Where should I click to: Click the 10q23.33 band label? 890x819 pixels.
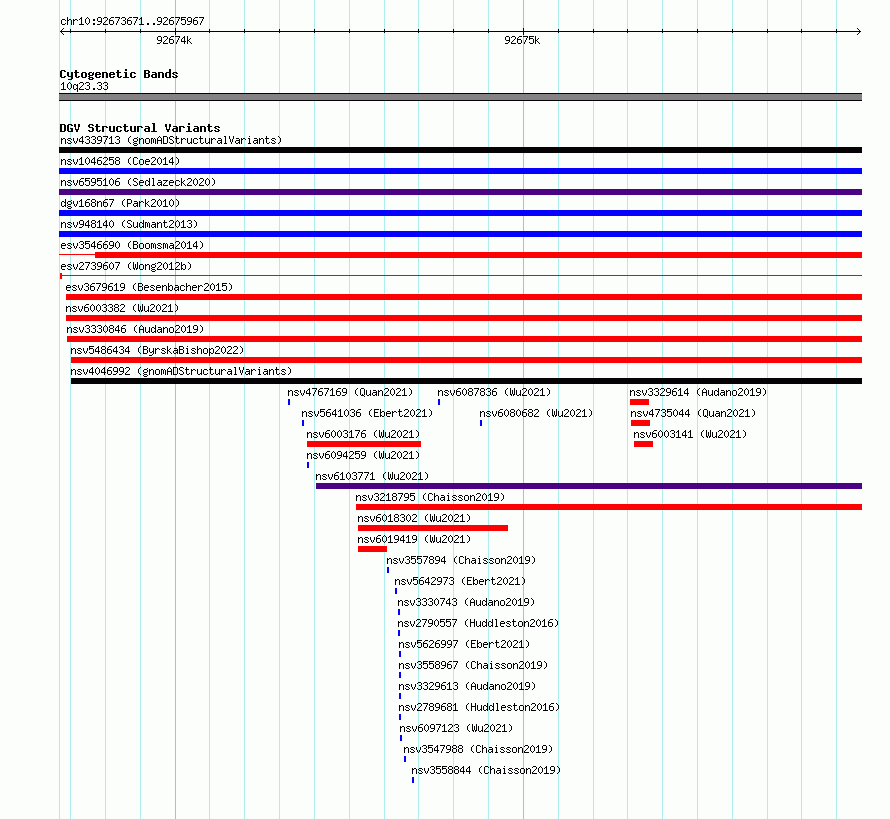pos(85,86)
